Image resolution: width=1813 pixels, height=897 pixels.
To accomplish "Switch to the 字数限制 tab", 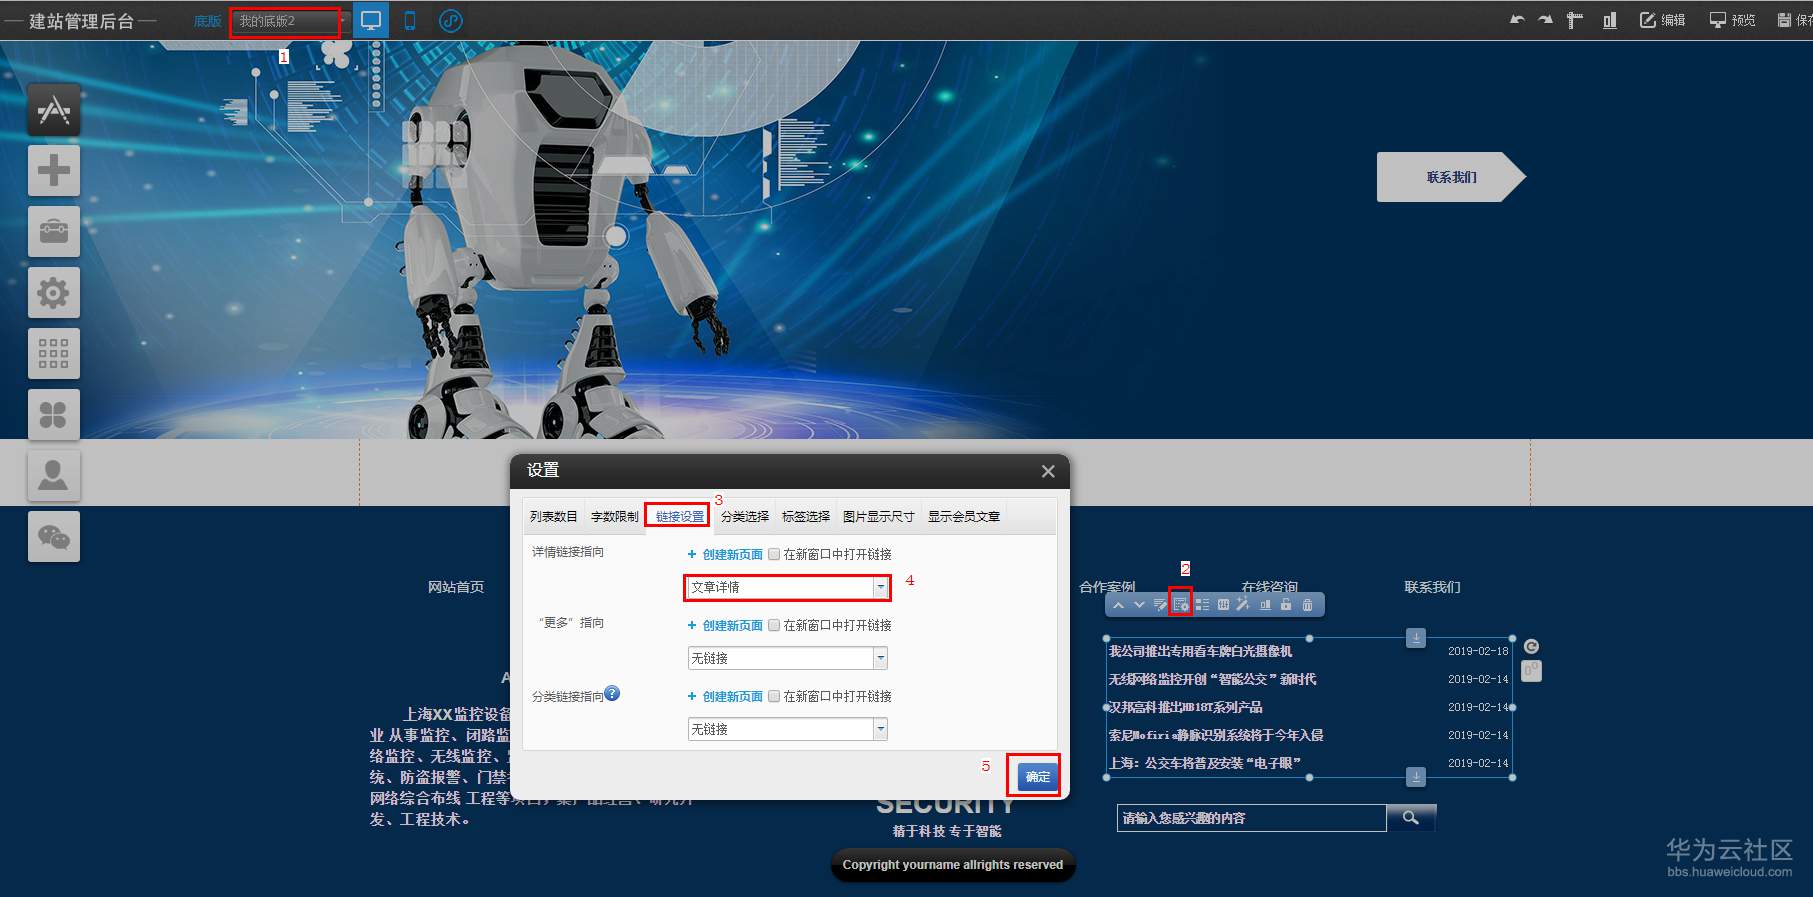I will [614, 516].
